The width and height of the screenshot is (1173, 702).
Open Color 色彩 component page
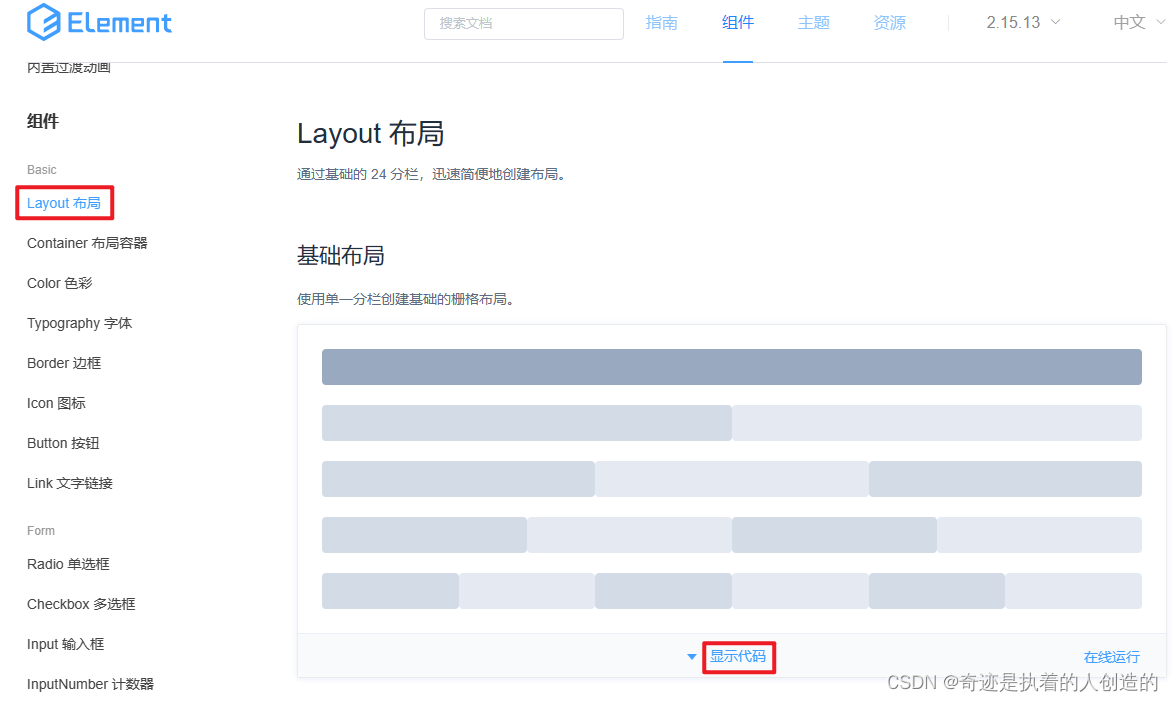coord(59,283)
